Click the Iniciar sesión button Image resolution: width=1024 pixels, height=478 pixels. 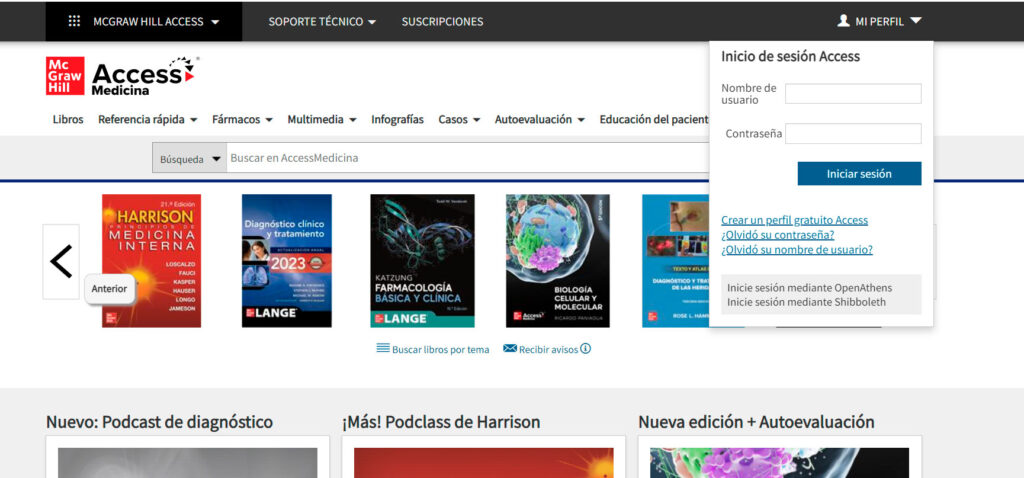pos(859,174)
